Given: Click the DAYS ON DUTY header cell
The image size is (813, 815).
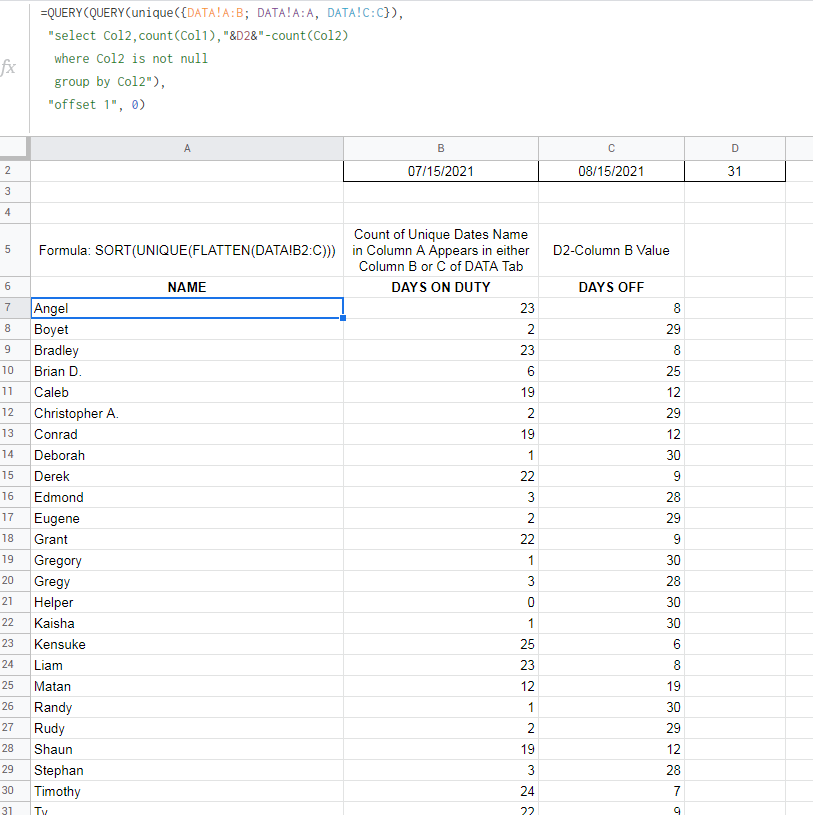Looking at the screenshot, I should [441, 287].
